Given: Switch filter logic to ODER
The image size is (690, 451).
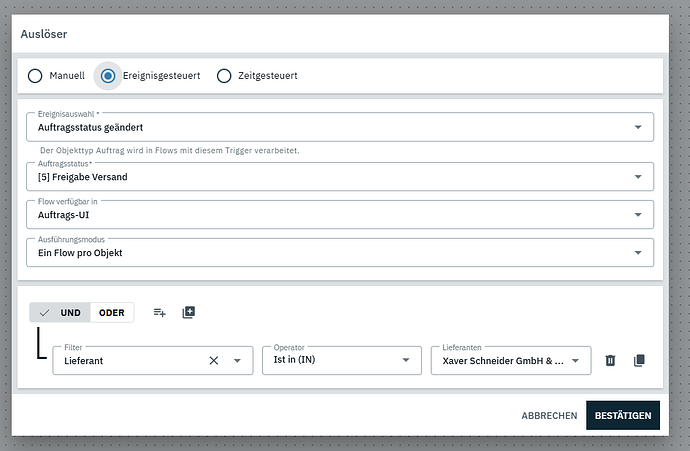Looking at the screenshot, I should 112,312.
